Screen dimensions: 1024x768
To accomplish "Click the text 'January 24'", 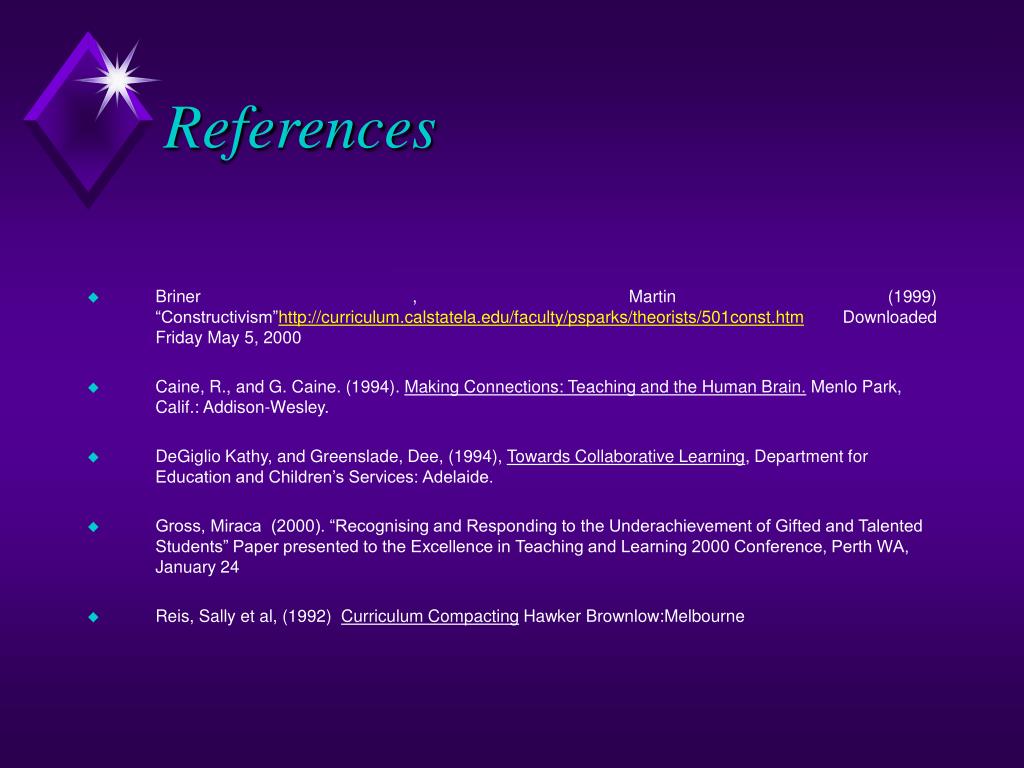I will click(x=197, y=567).
